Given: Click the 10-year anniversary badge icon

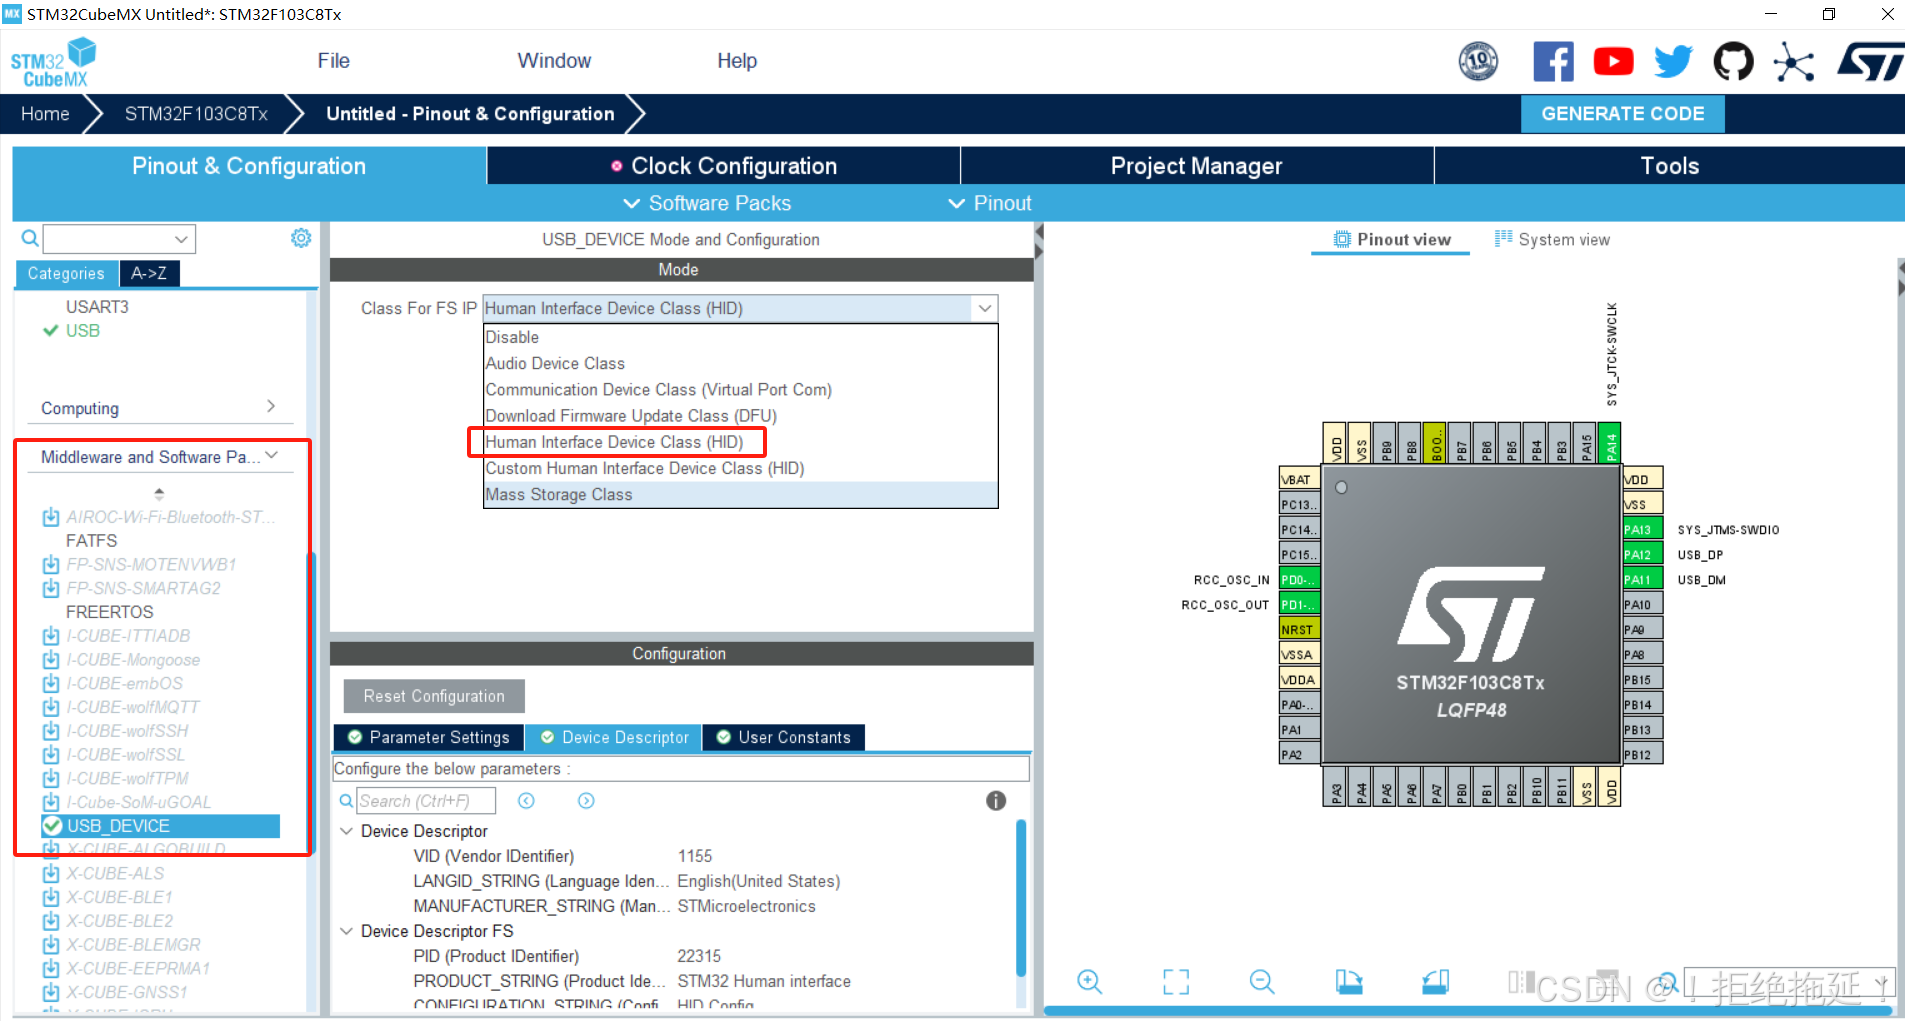Looking at the screenshot, I should click(x=1478, y=61).
